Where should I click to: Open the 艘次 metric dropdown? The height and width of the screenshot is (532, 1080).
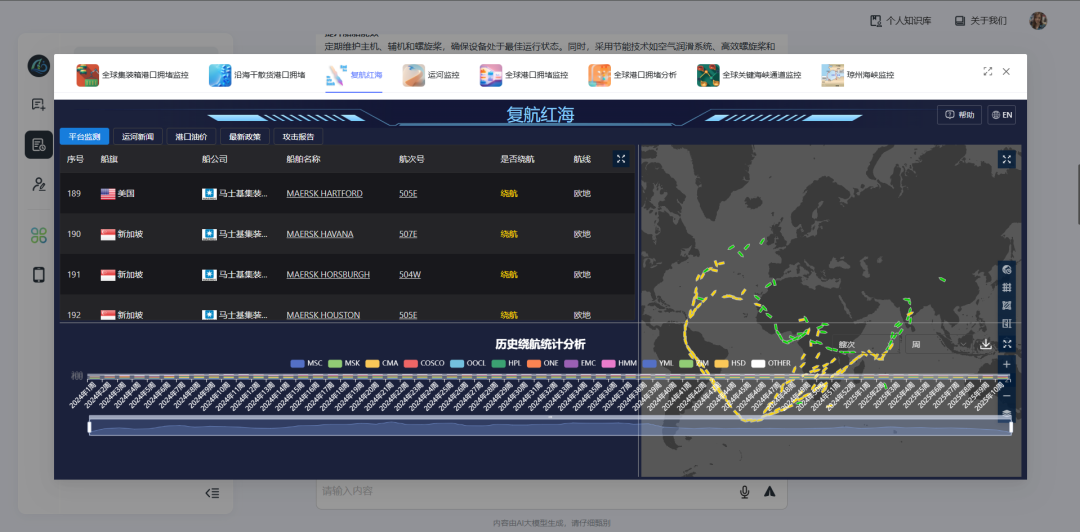[x=865, y=345]
